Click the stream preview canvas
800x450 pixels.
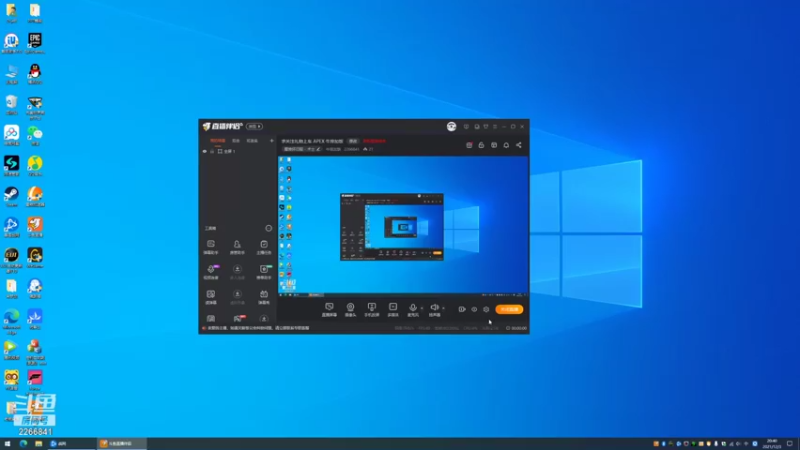pyautogui.click(x=403, y=226)
